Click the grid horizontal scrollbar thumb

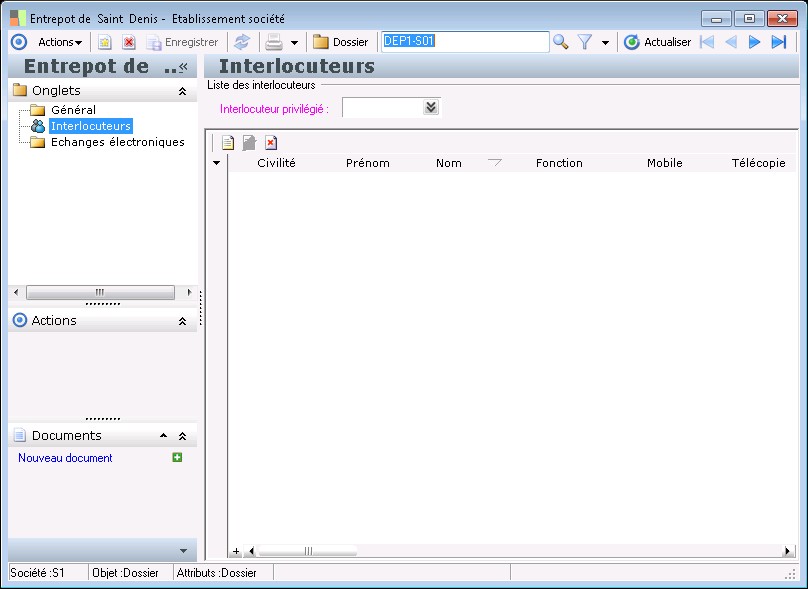(x=308, y=551)
